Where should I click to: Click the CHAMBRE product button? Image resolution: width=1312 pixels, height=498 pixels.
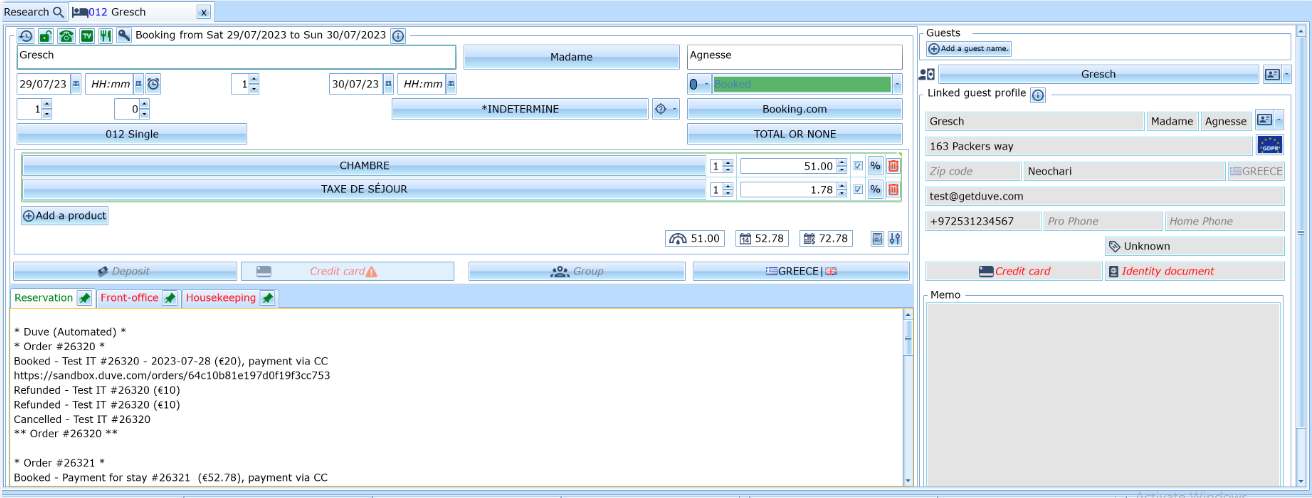click(x=364, y=166)
